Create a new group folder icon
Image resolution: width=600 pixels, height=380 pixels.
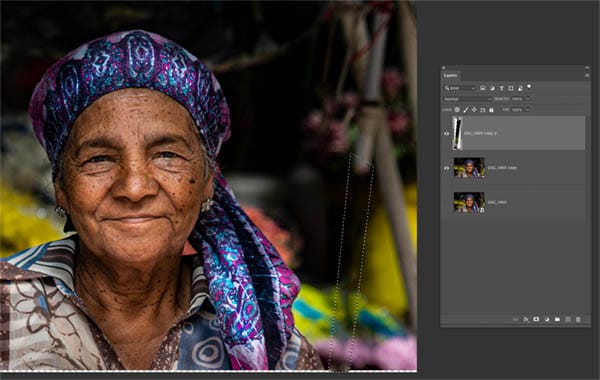tap(558, 319)
